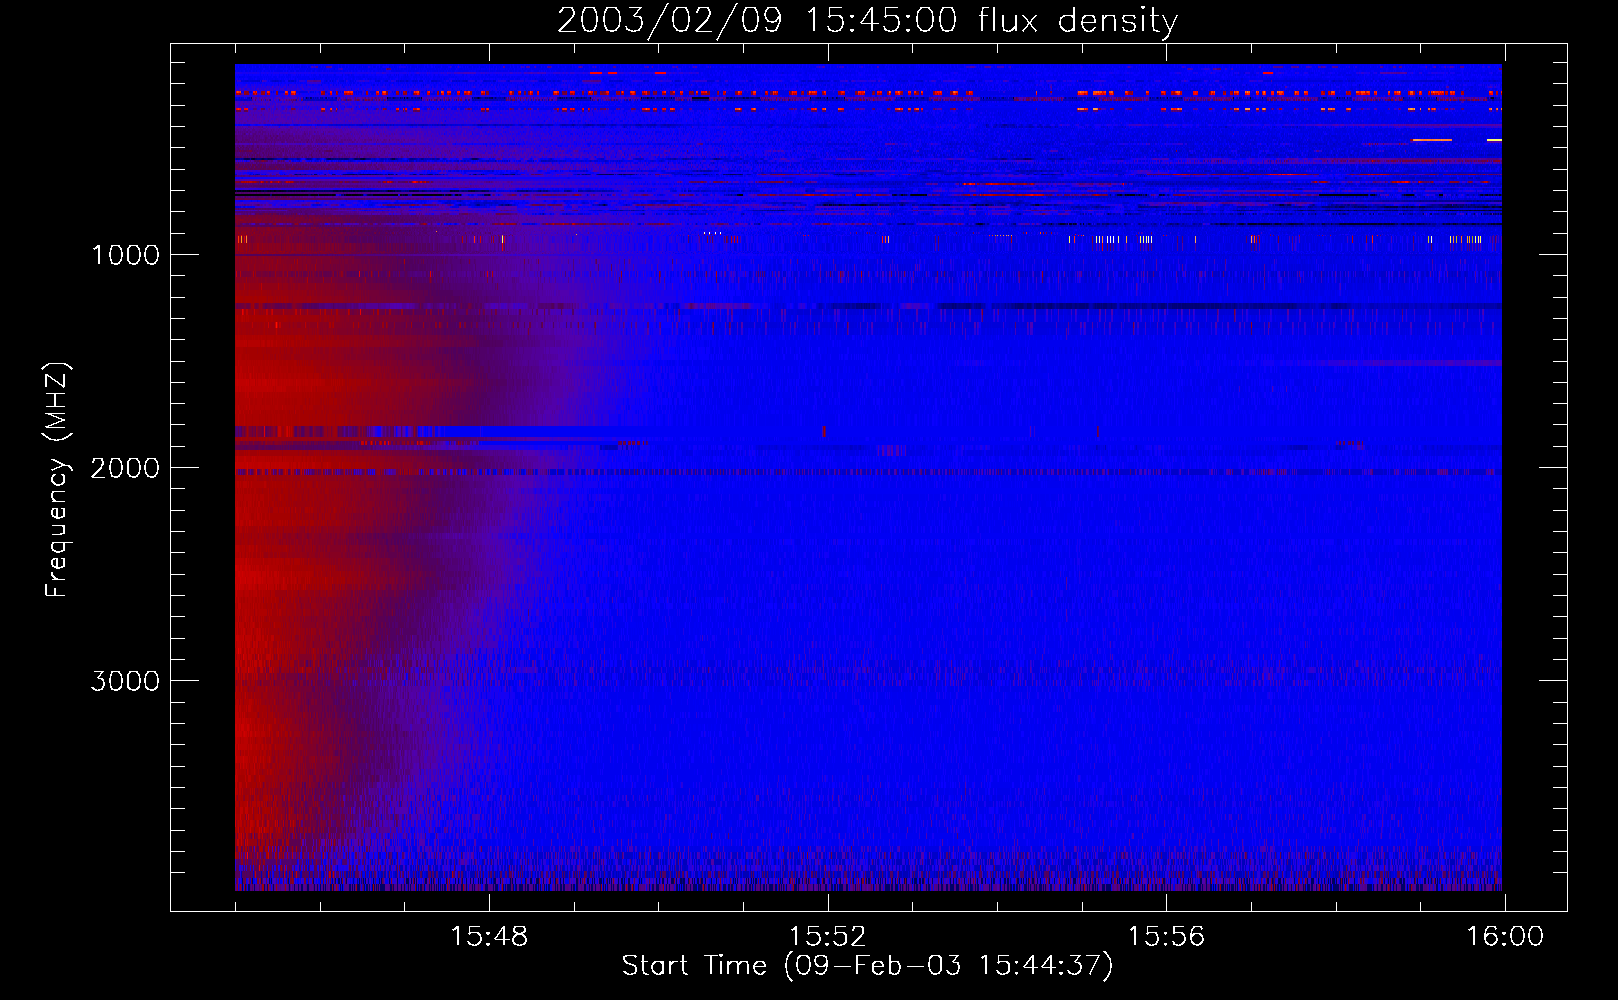Click the 1000 frequency tick label
The image size is (1618, 1000).
125,255
